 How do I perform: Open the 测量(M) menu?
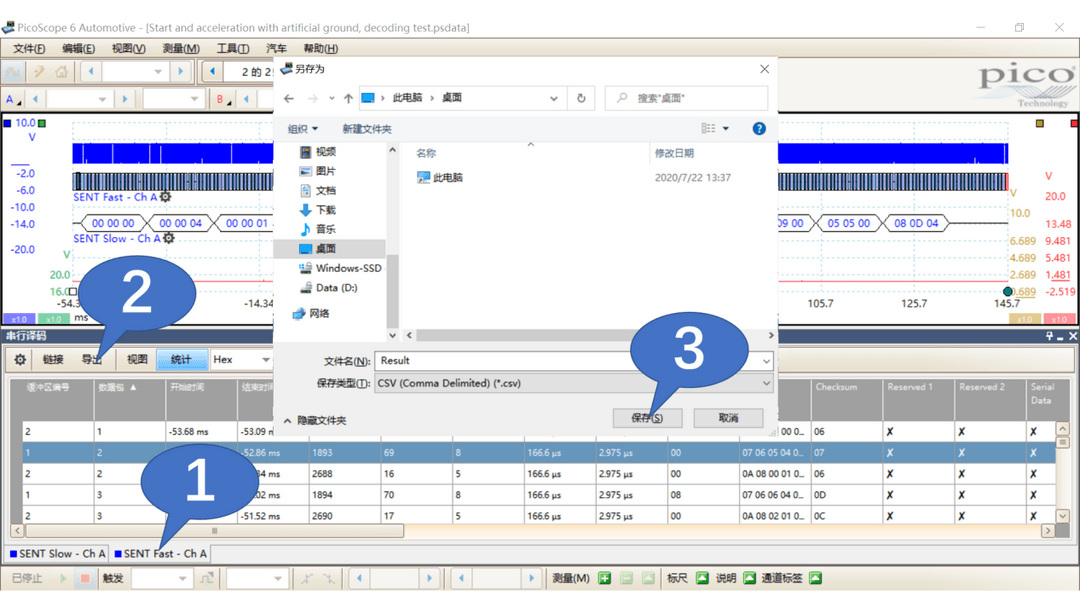[181, 48]
